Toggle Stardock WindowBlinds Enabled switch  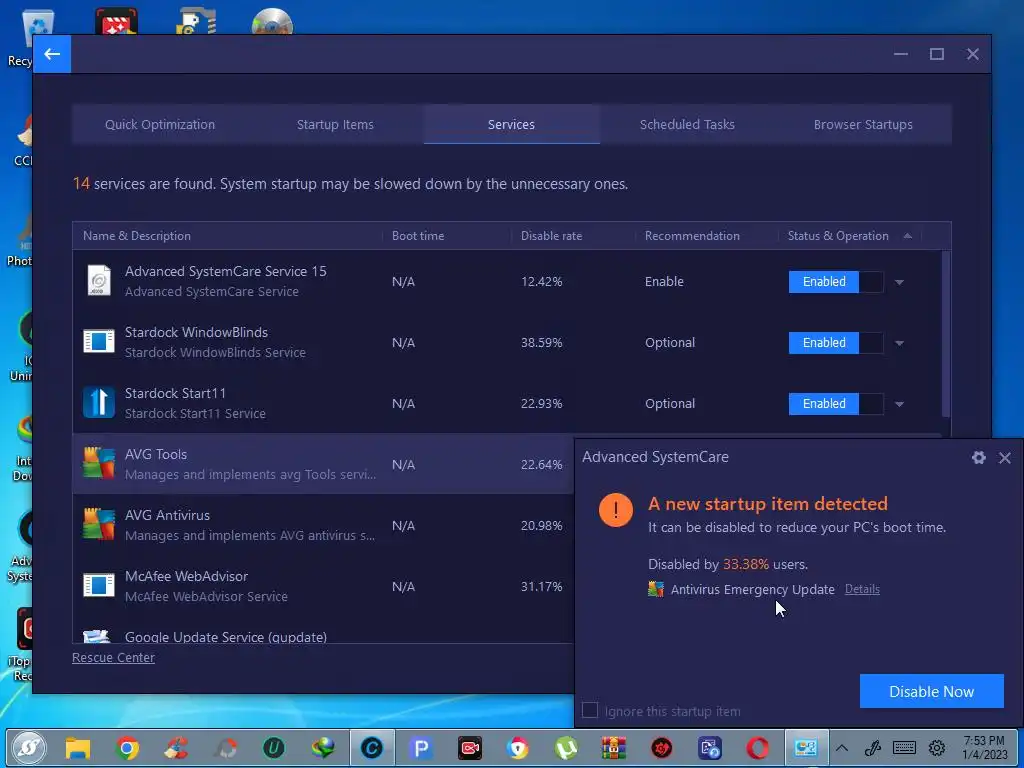(x=836, y=342)
